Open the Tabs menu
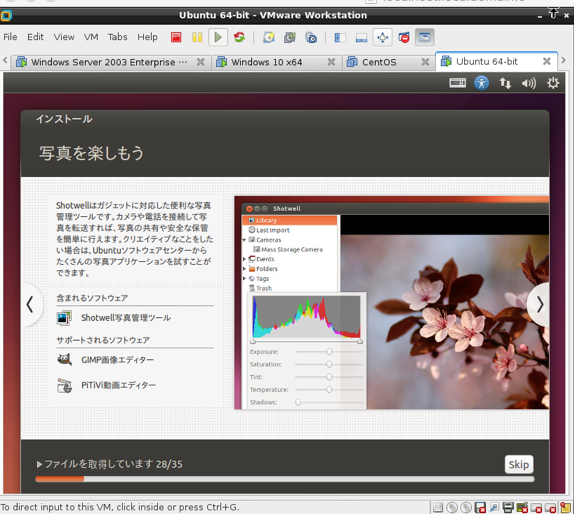 click(118, 37)
